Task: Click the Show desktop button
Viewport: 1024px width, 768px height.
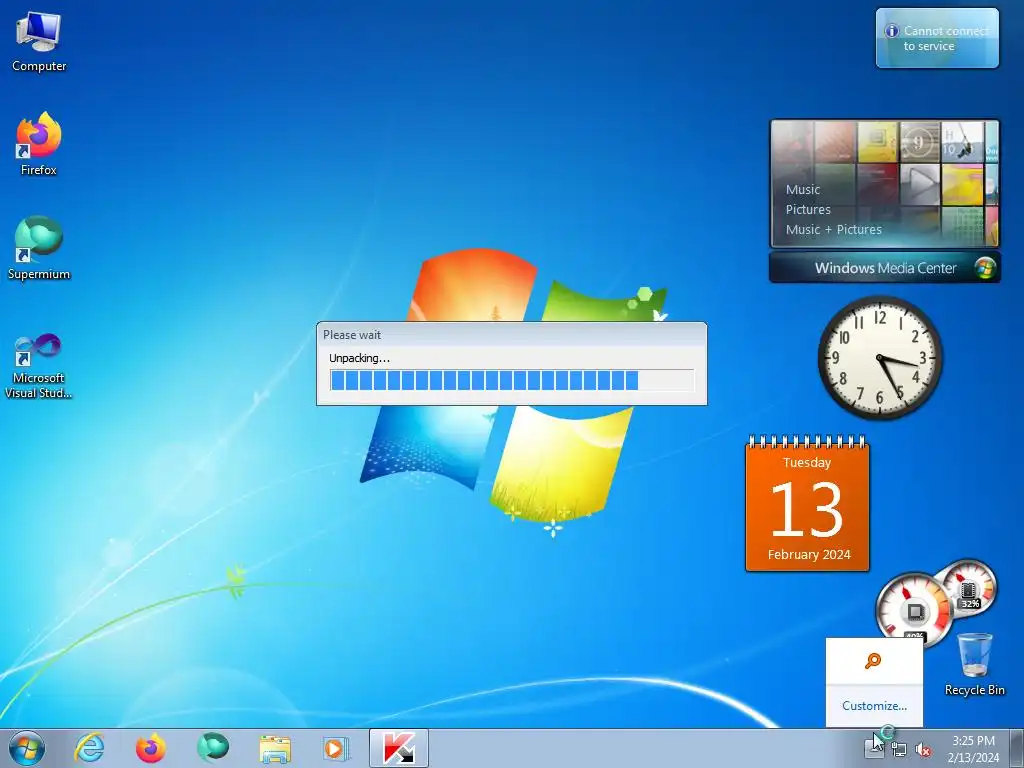Action: (x=1017, y=748)
